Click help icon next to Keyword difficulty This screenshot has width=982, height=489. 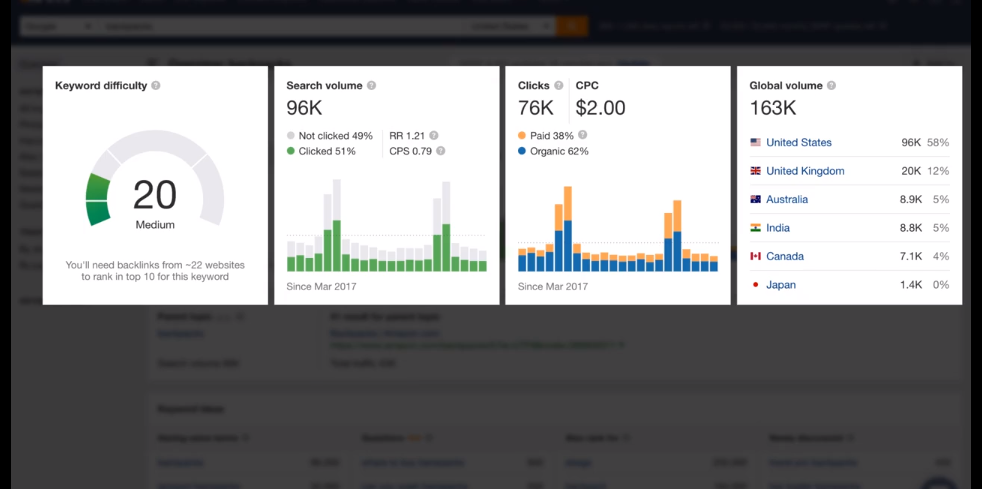click(x=156, y=86)
